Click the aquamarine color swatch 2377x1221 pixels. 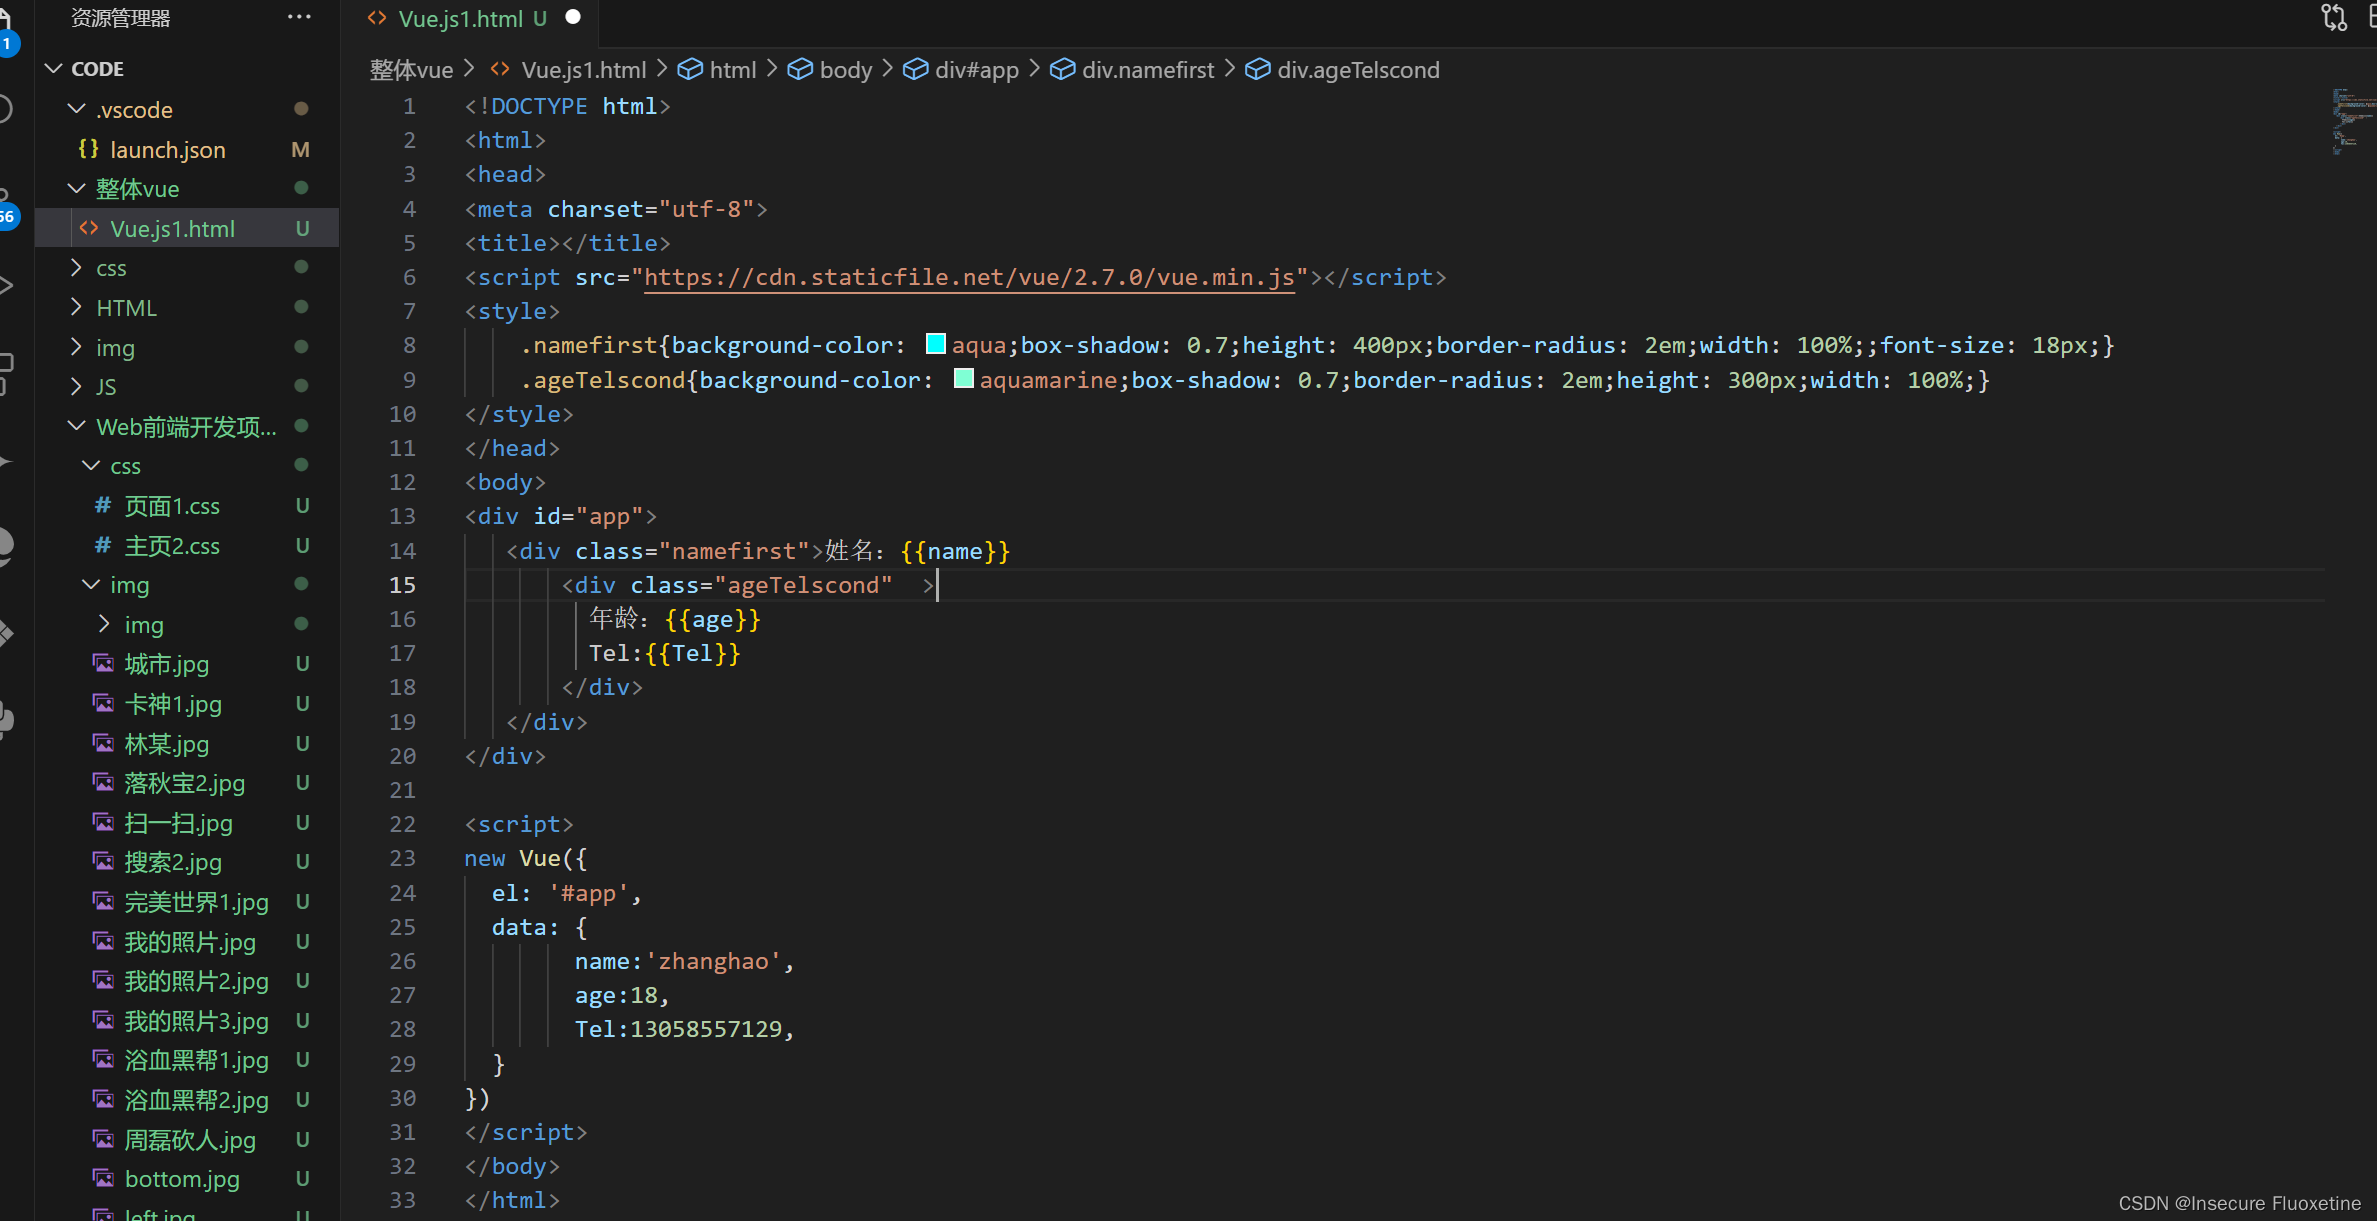963,379
